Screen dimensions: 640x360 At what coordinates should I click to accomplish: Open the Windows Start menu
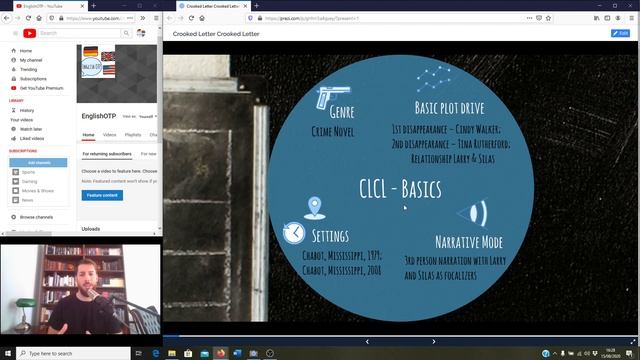point(7,353)
